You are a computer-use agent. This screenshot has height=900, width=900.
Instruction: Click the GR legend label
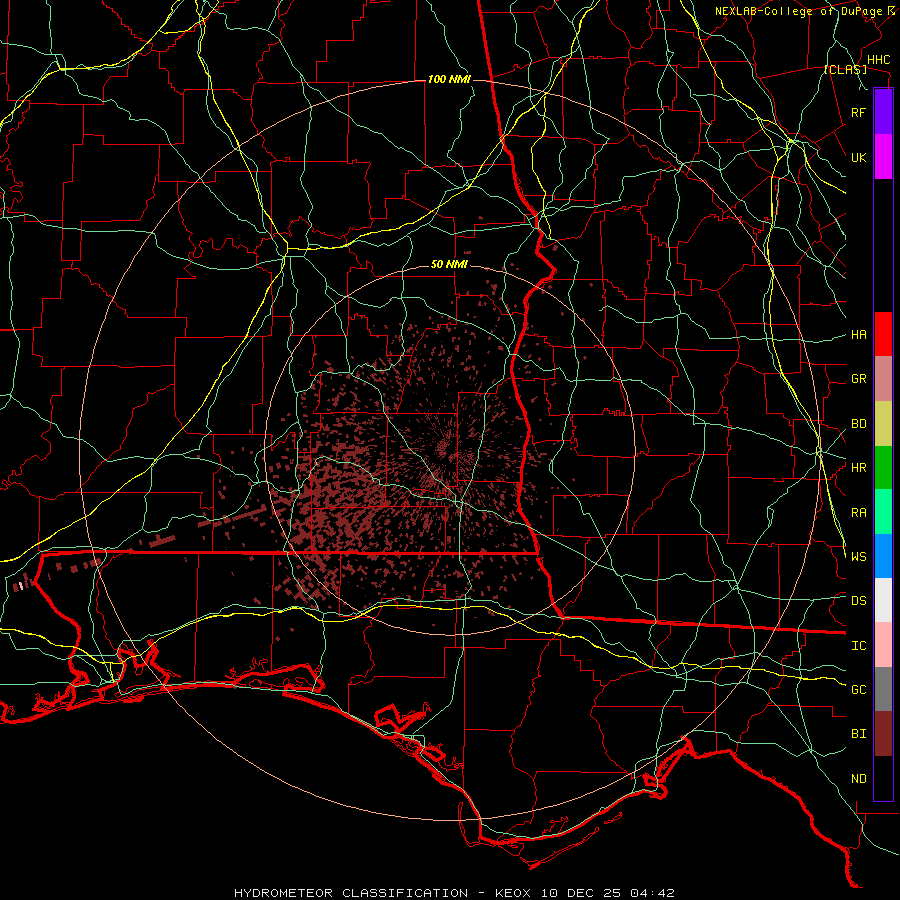(x=859, y=379)
